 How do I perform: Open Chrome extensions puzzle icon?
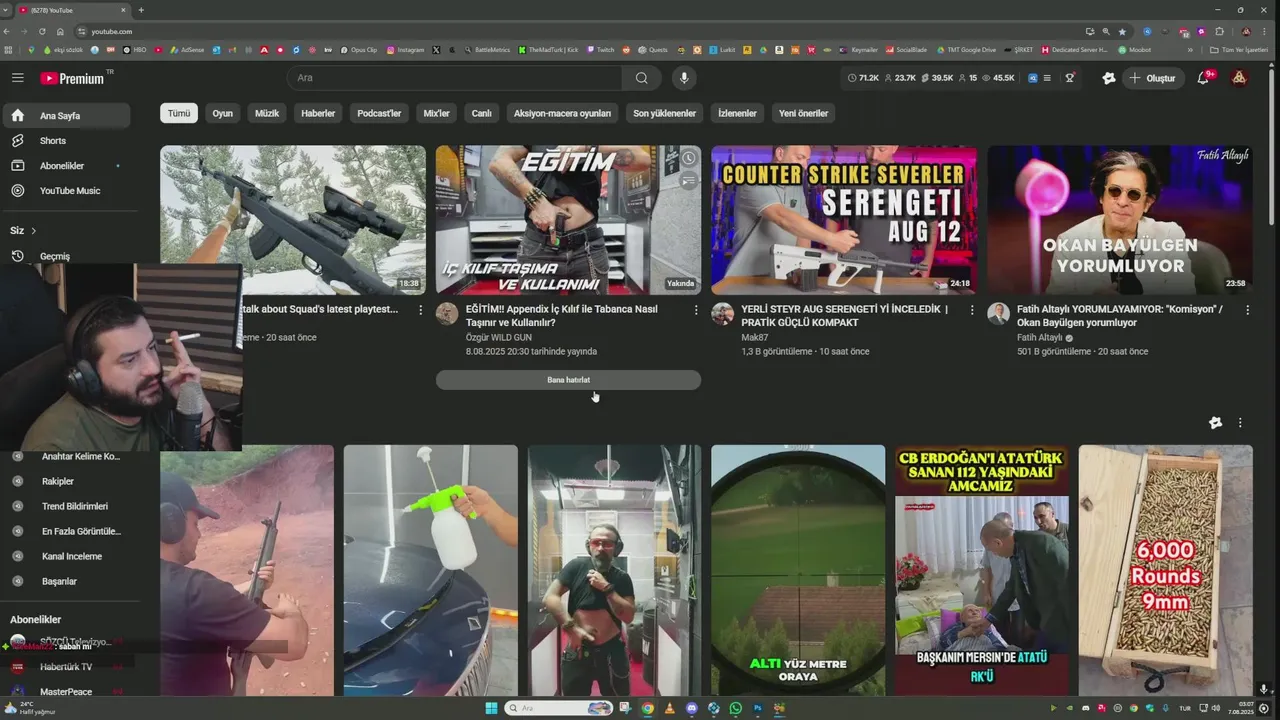coord(1219,31)
